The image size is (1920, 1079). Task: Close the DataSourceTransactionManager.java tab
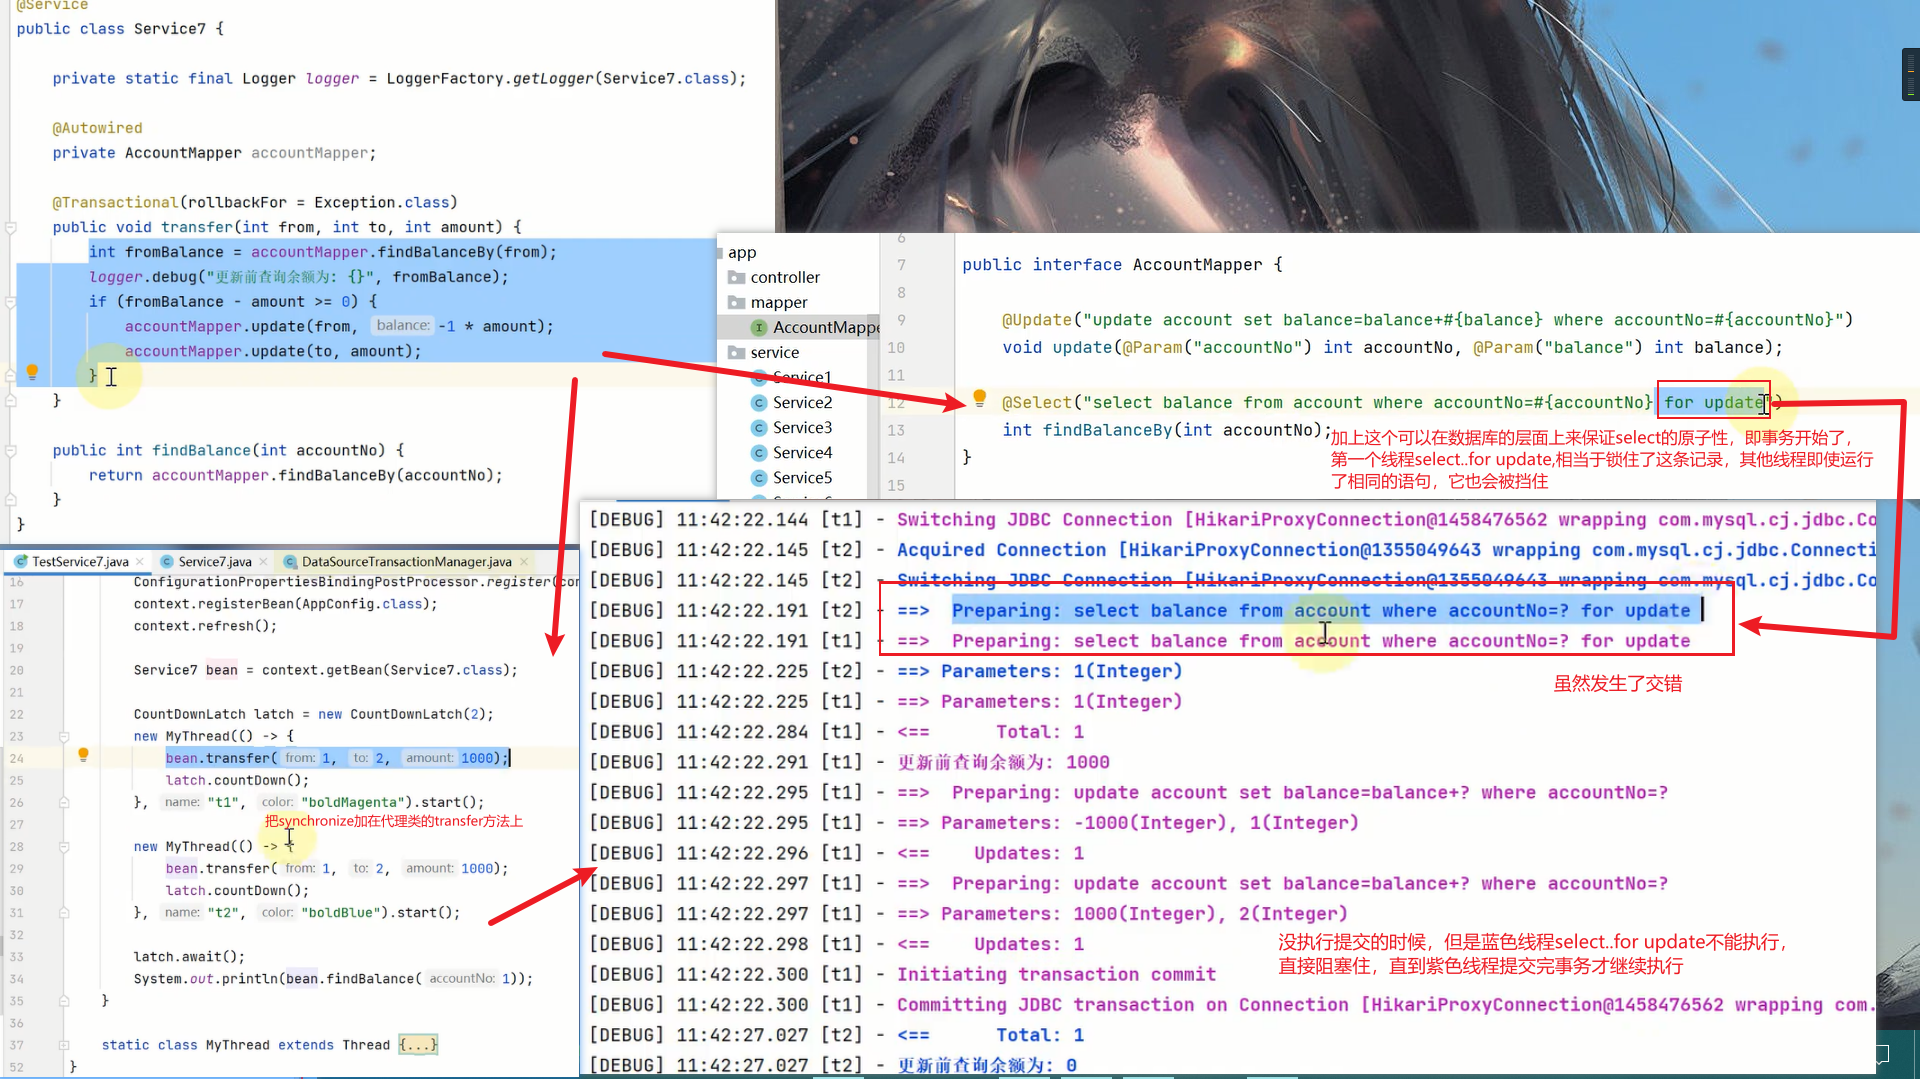pos(524,562)
